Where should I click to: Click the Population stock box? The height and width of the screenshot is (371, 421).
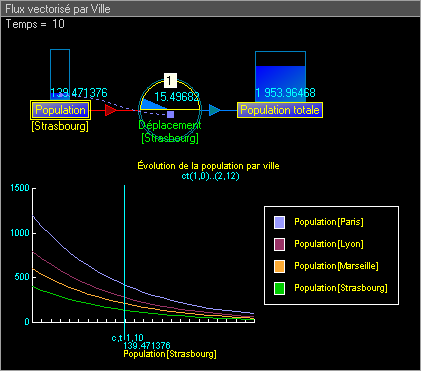click(x=60, y=110)
